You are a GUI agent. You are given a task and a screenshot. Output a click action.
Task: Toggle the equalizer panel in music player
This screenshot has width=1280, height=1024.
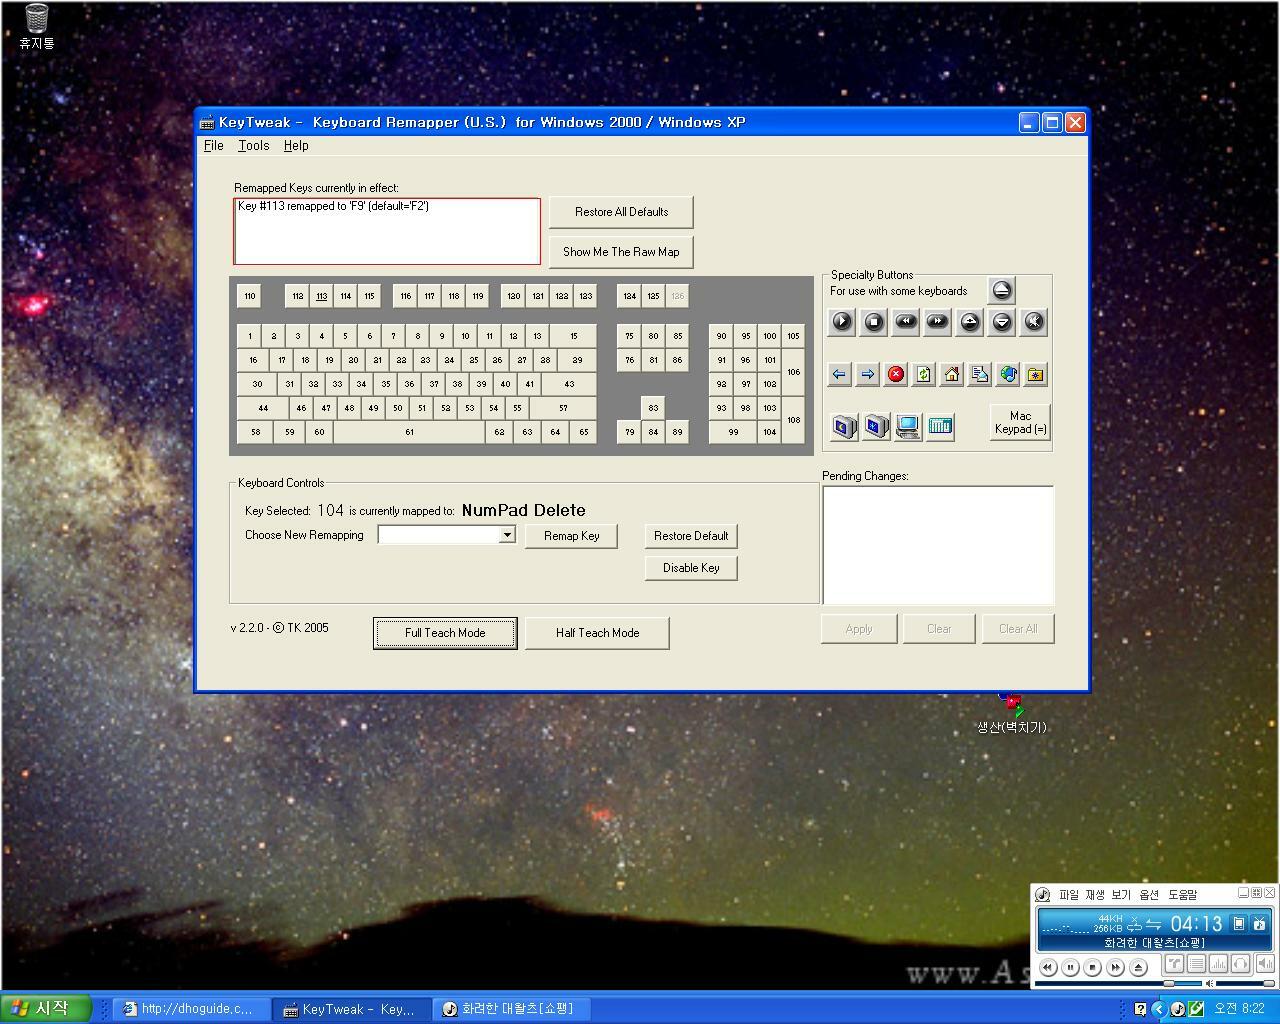click(x=1219, y=965)
